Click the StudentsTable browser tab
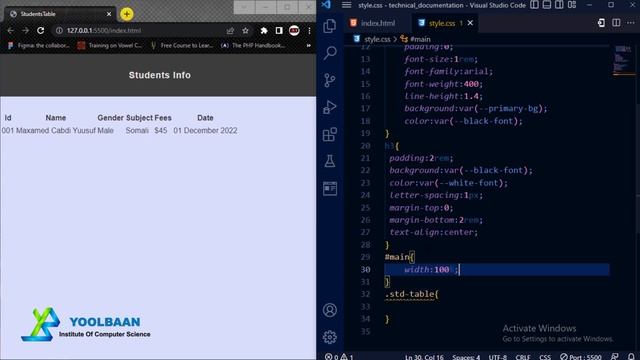 click(60, 14)
